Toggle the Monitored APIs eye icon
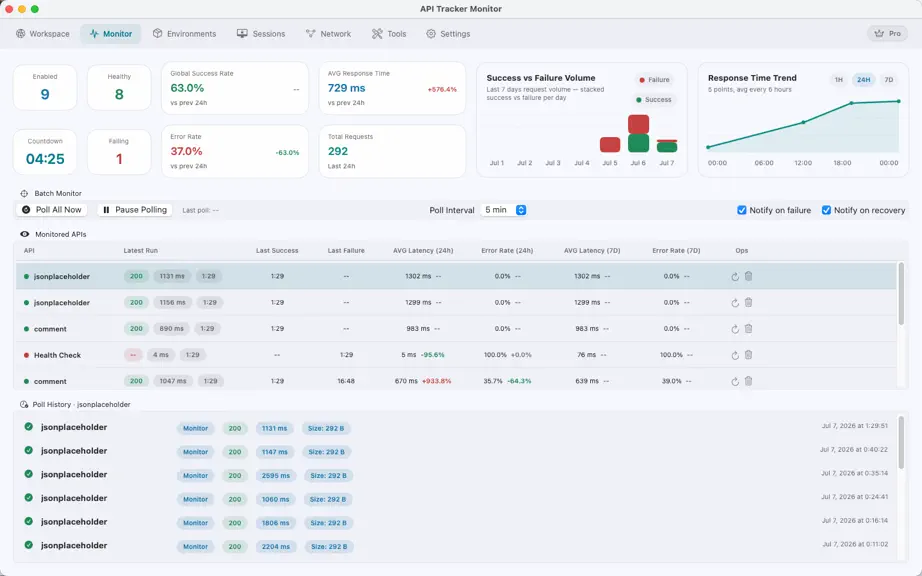 pyautogui.click(x=25, y=234)
